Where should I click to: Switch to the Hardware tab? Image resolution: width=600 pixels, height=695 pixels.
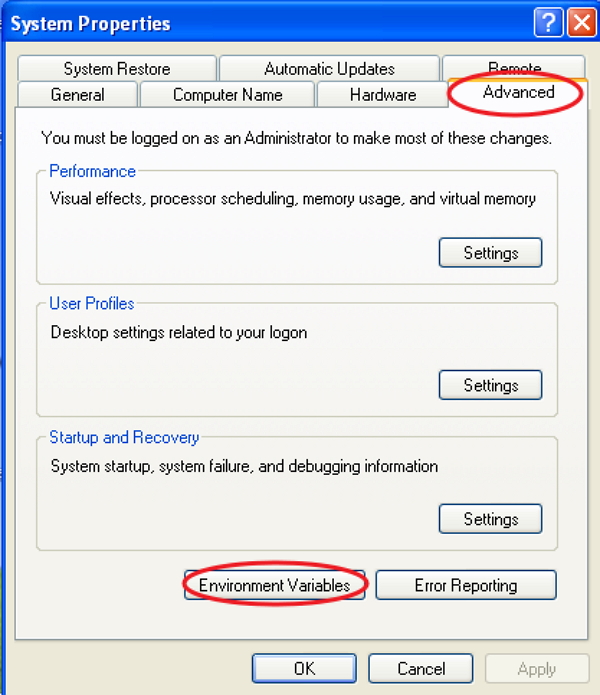point(383,95)
